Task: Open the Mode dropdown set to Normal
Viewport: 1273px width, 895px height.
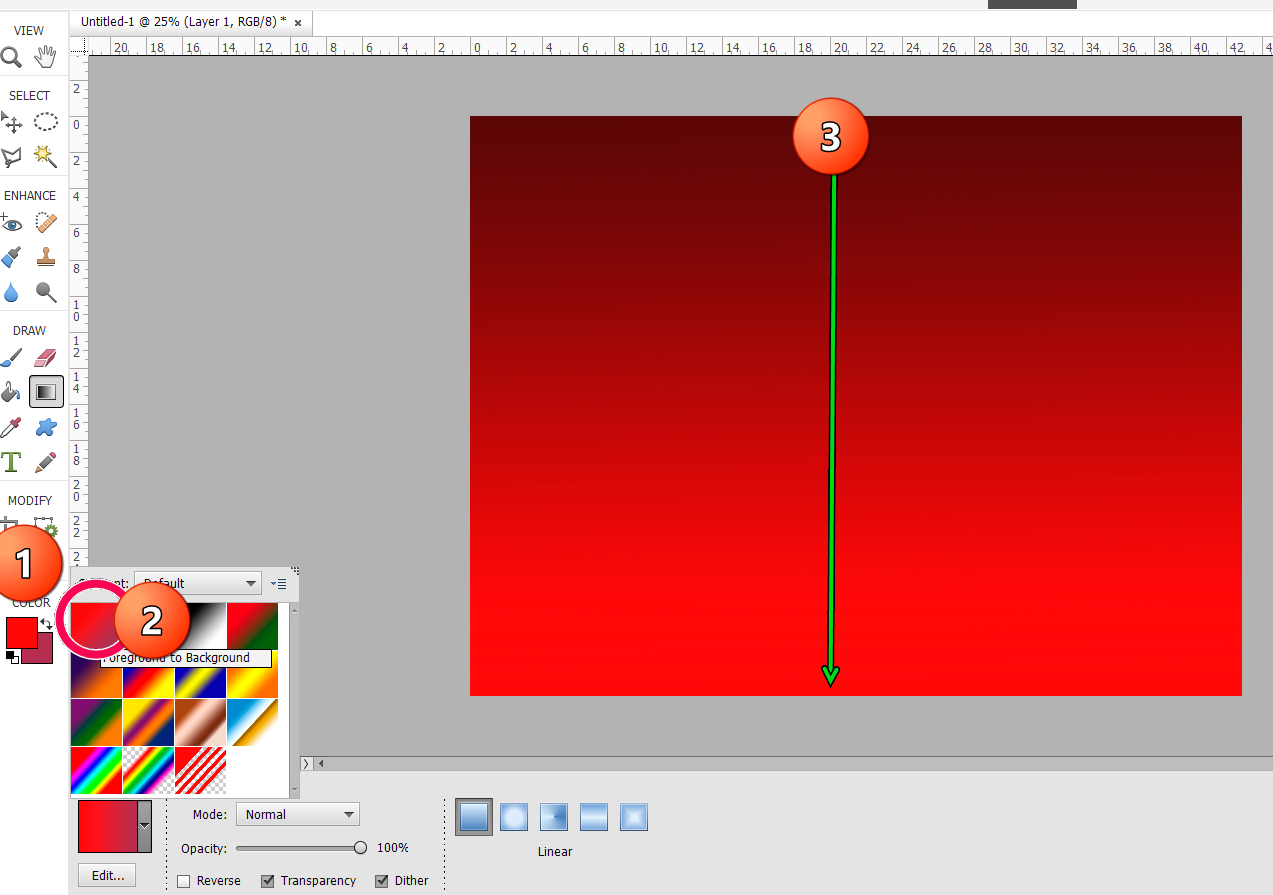Action: coord(297,814)
